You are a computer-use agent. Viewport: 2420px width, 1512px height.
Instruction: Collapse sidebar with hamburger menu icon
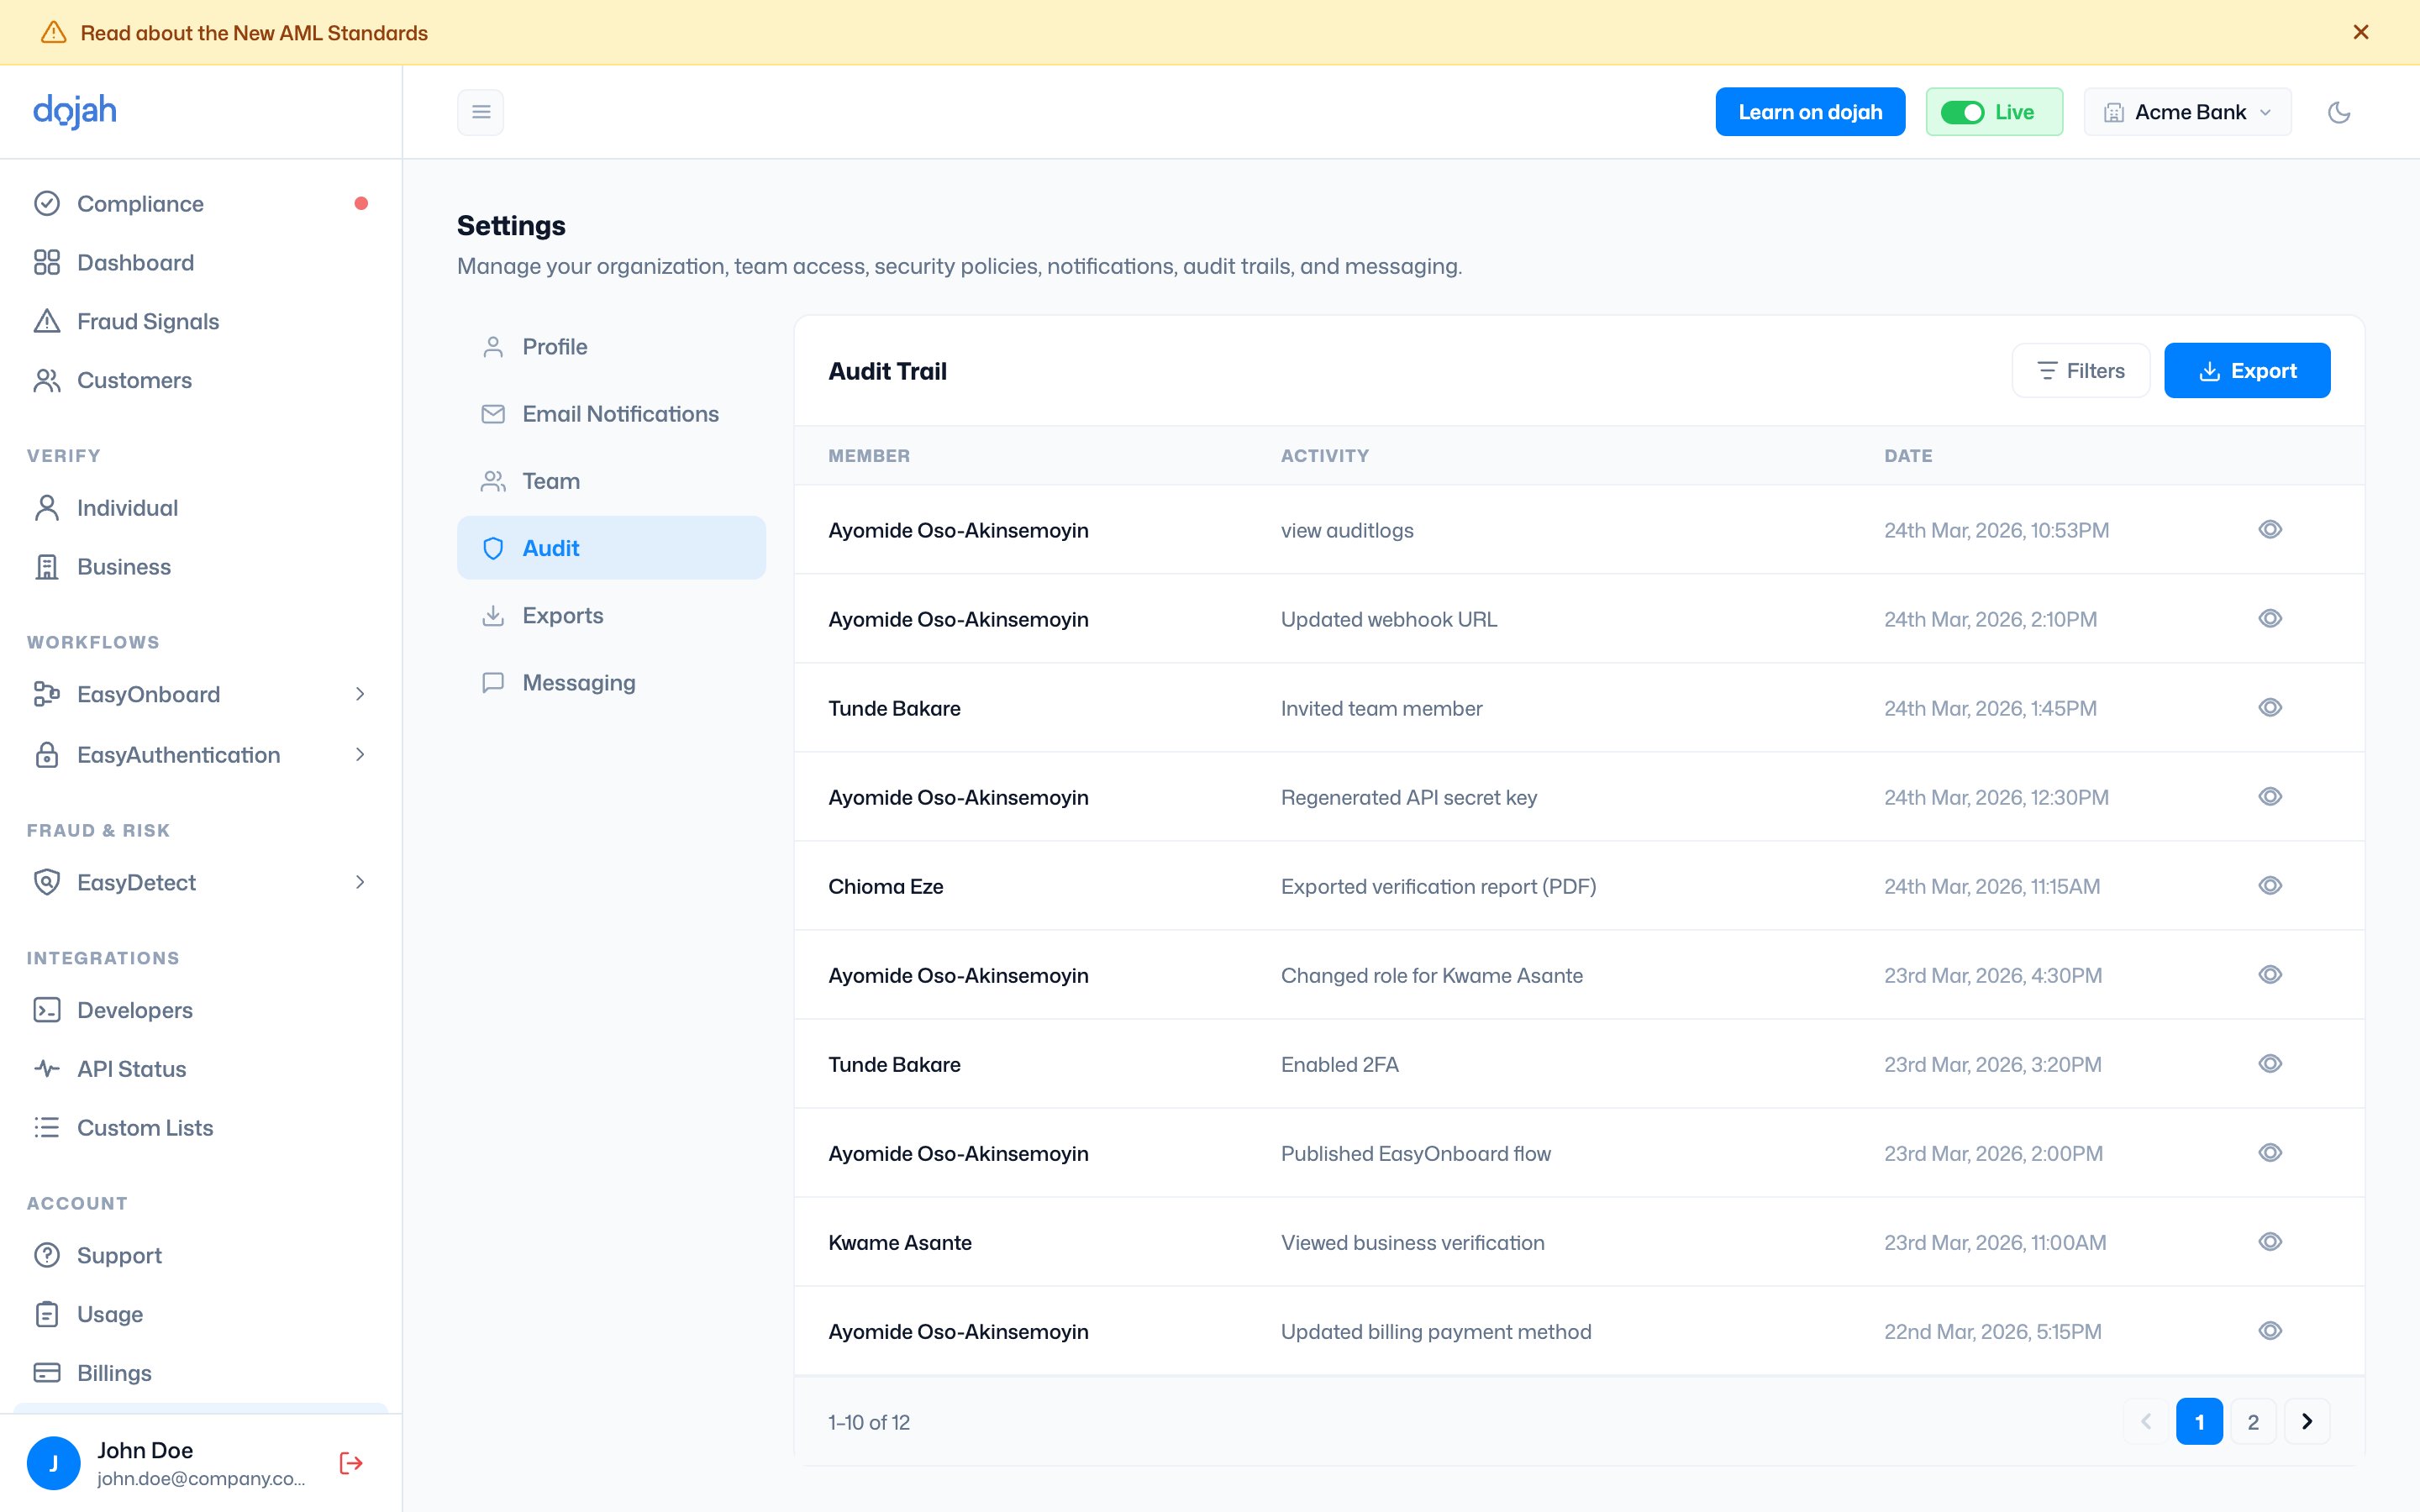pyautogui.click(x=481, y=112)
